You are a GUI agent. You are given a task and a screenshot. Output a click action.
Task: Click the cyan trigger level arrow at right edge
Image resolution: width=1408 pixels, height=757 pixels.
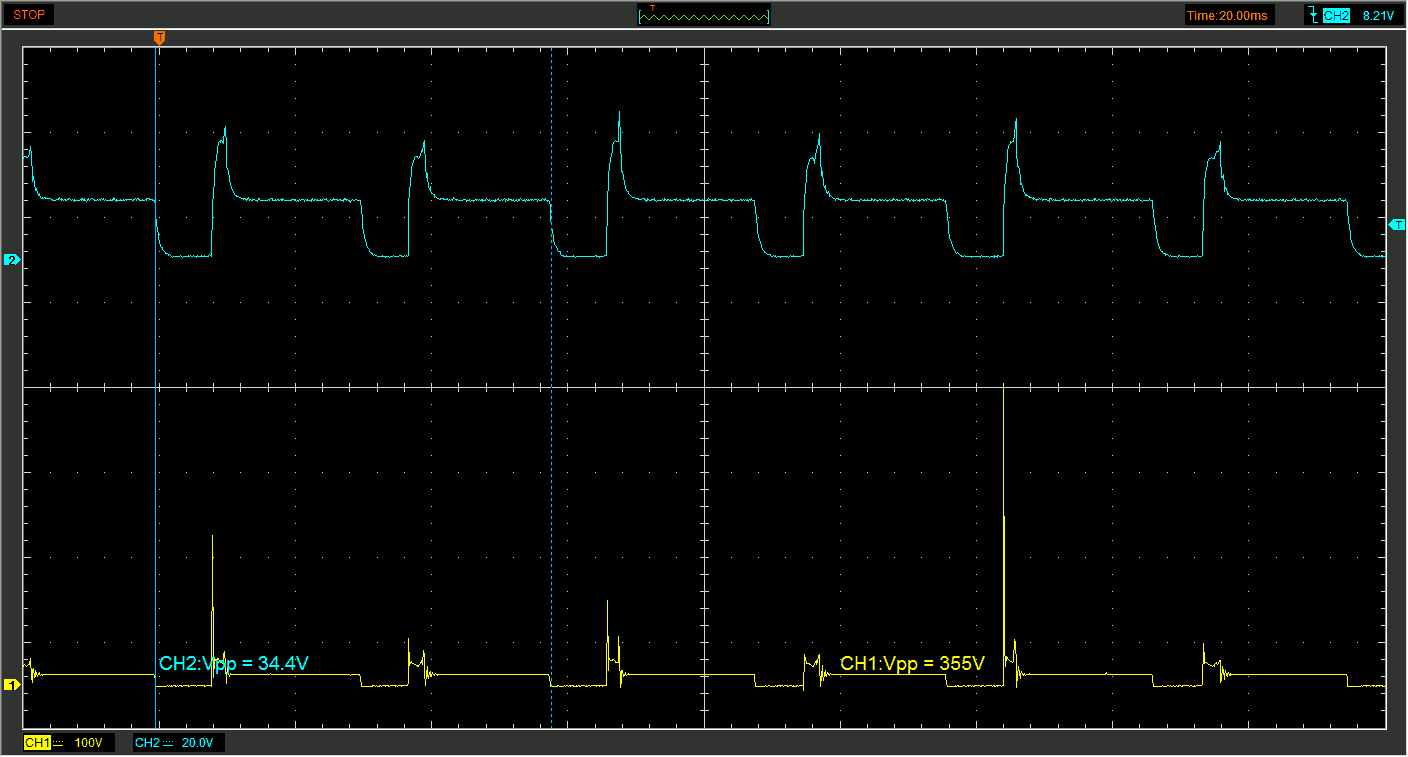pyautogui.click(x=1397, y=225)
